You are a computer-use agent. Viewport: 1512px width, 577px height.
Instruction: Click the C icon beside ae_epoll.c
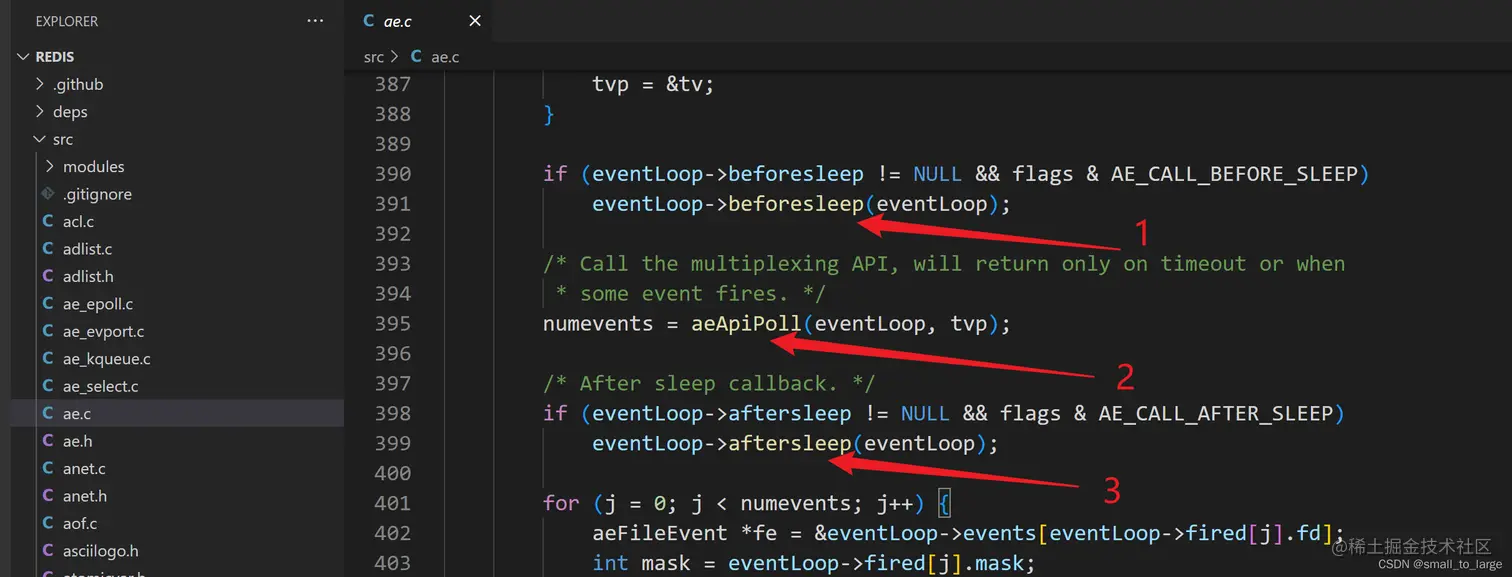(x=48, y=304)
